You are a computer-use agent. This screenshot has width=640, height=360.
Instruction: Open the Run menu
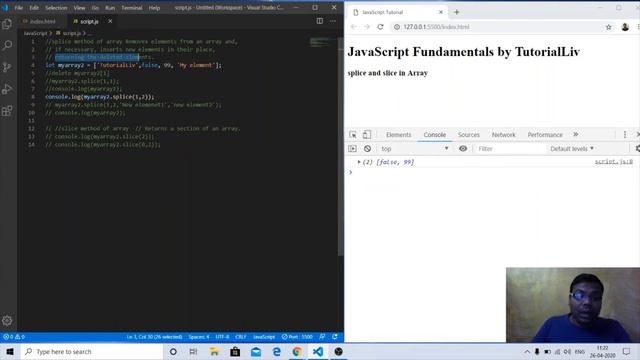pos(110,8)
